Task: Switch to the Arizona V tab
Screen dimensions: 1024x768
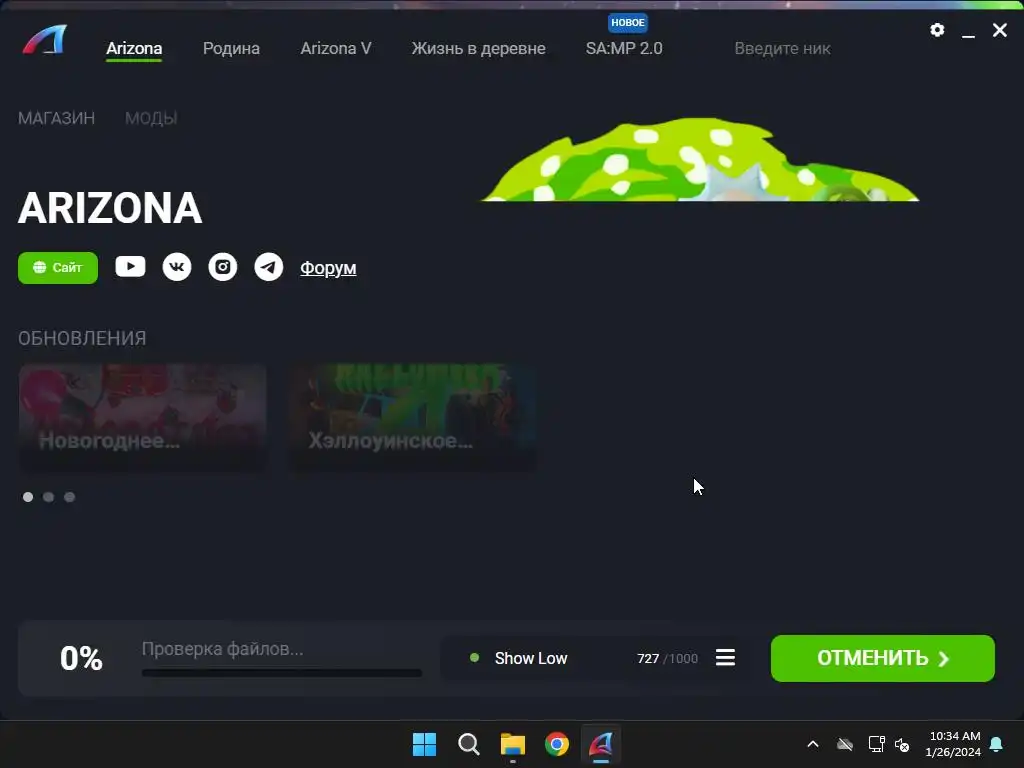Action: coord(336,49)
